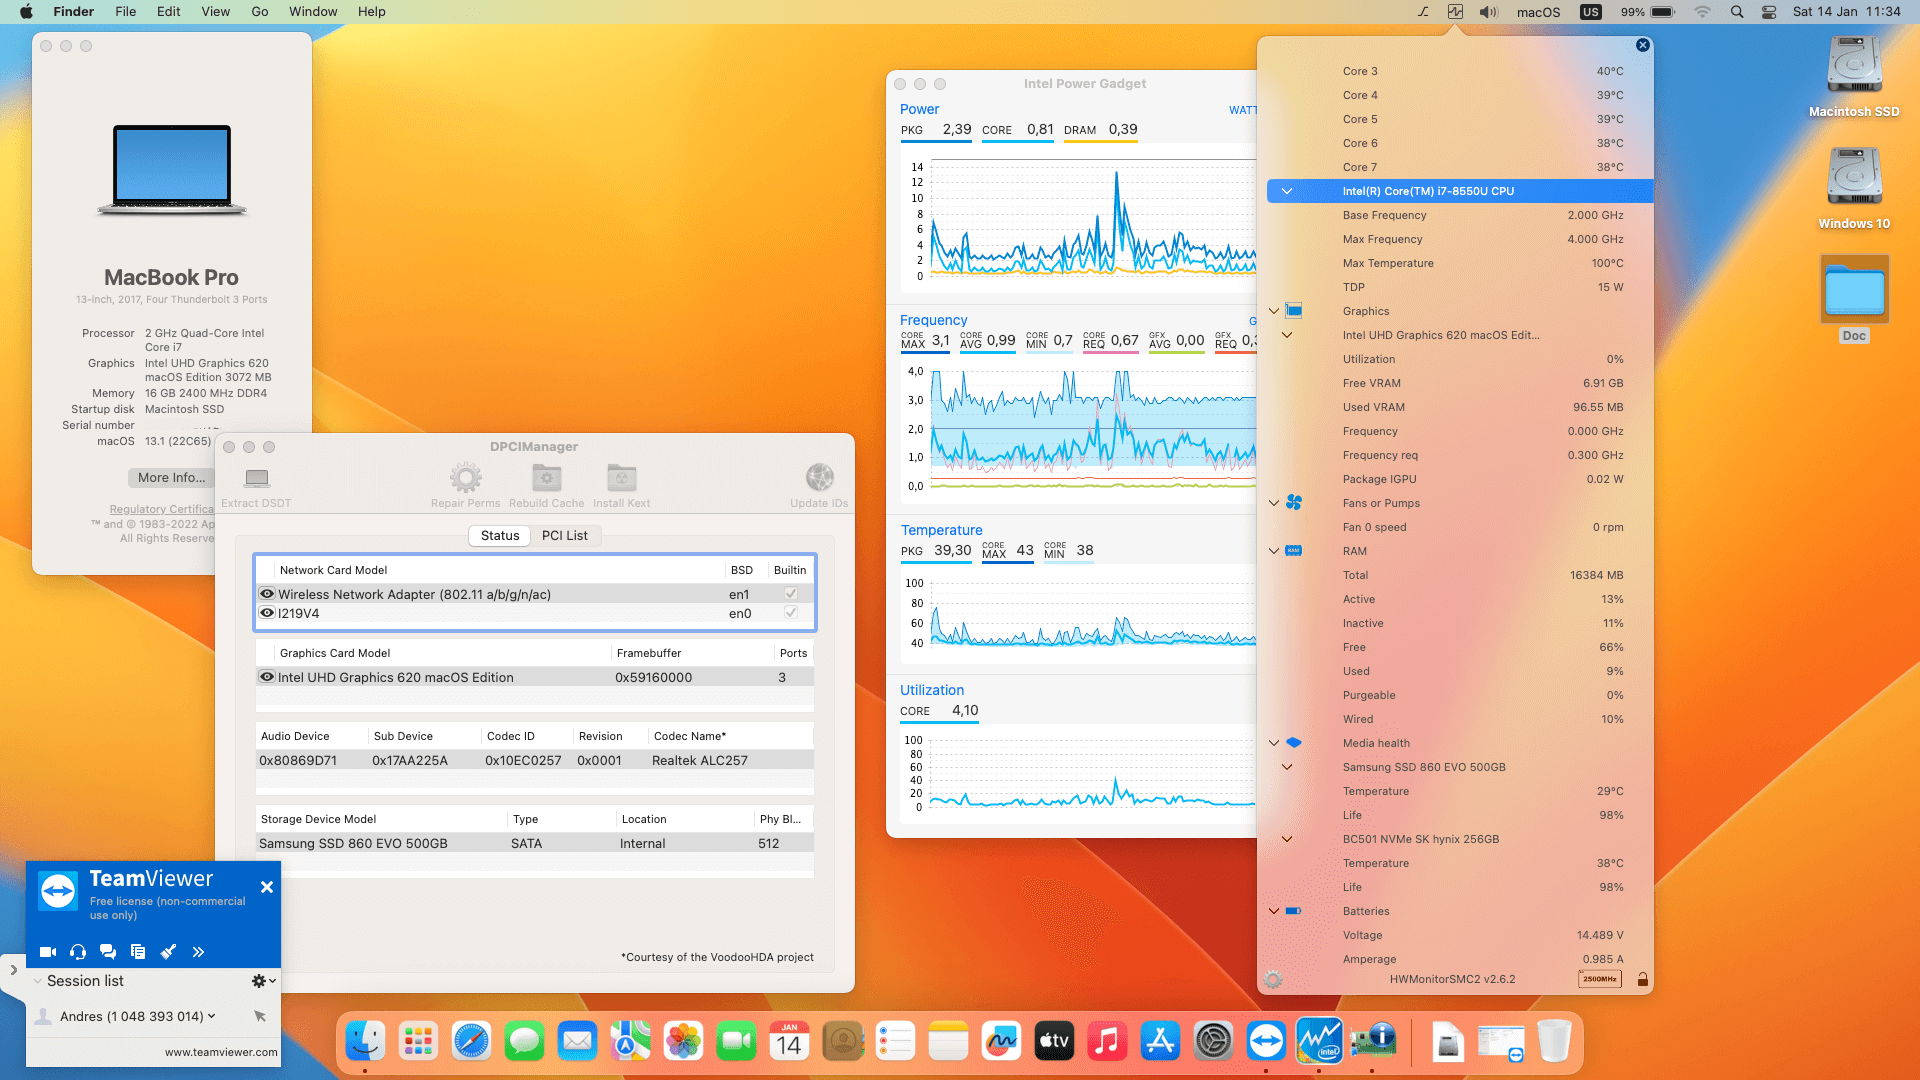Click Repair Perms gear icon
Screen dimensions: 1920x1080
pyautogui.click(x=466, y=478)
